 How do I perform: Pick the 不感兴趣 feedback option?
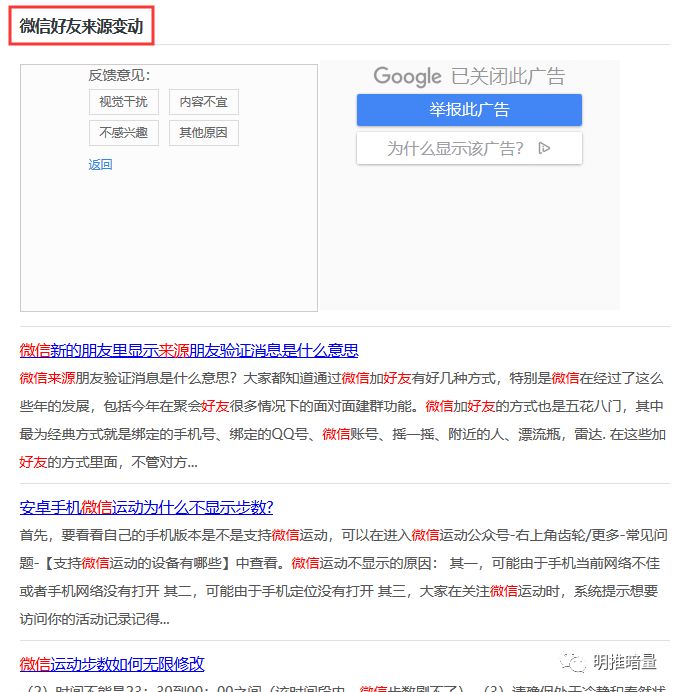pos(124,133)
